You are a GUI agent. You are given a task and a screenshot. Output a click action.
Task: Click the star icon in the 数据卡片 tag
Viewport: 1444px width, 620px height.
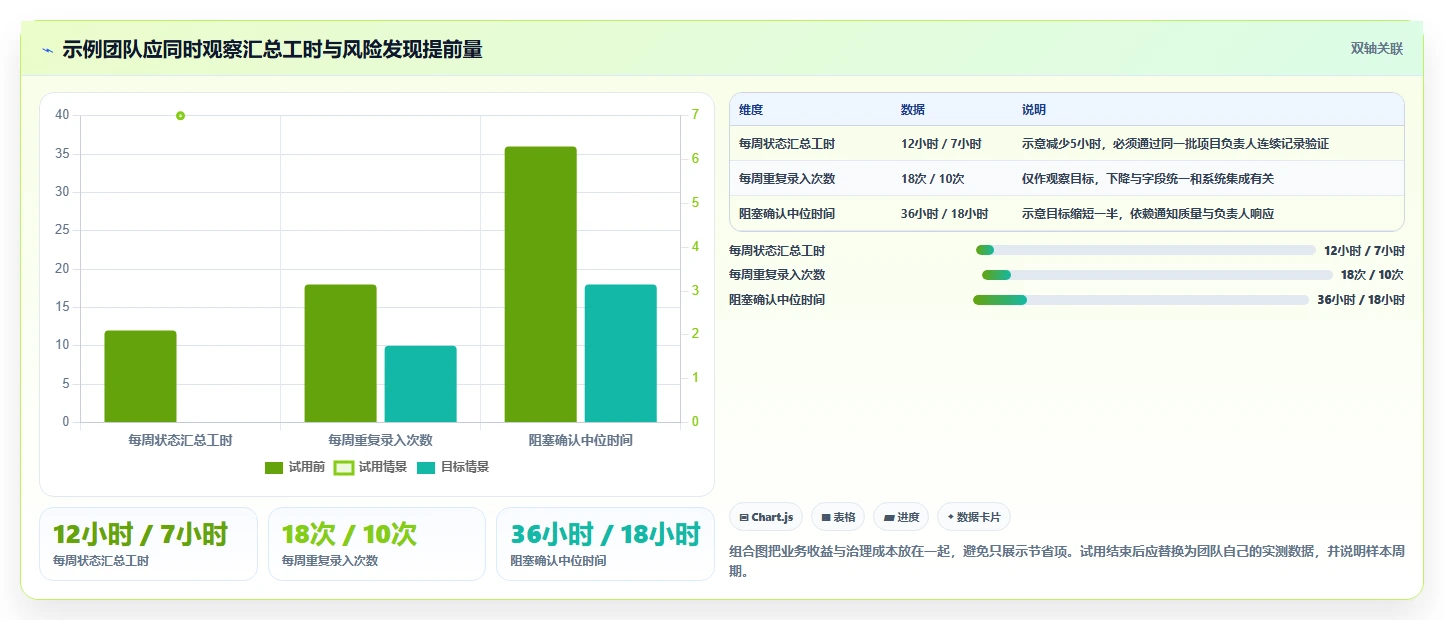951,517
